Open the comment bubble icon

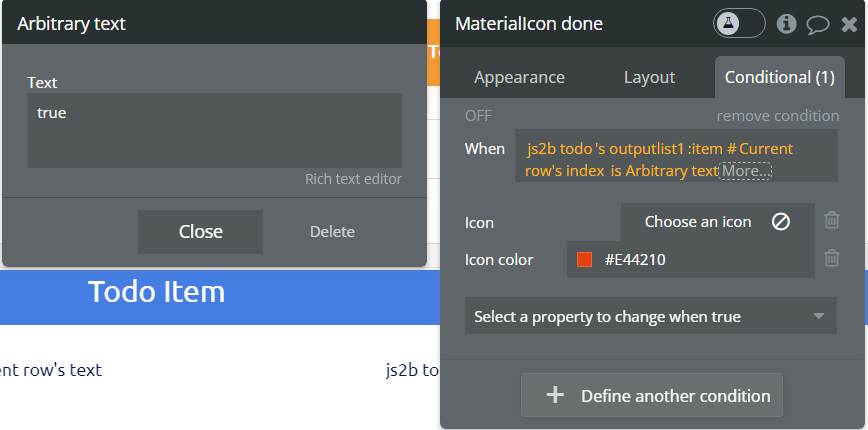(x=818, y=24)
